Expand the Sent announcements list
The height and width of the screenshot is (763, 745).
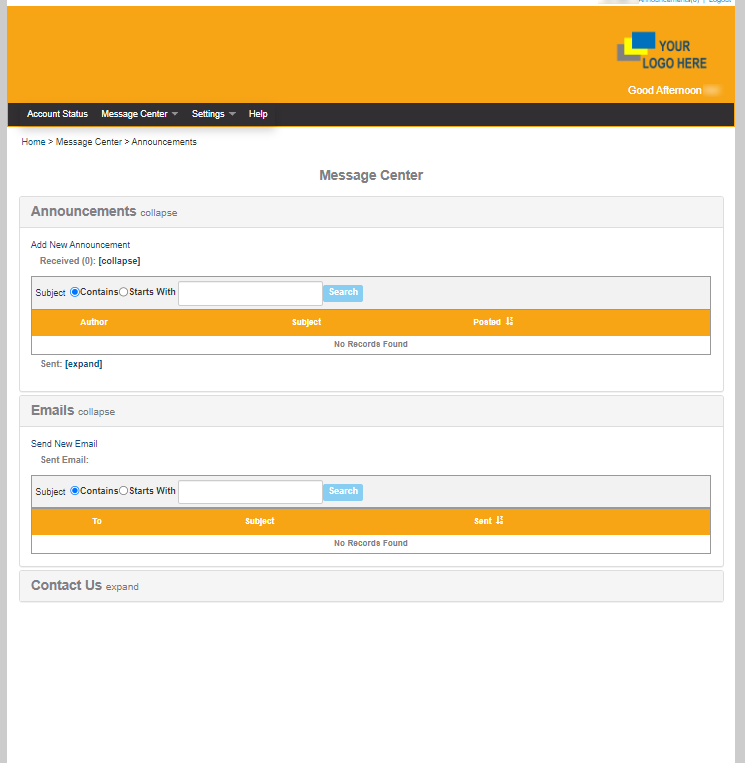coord(84,364)
